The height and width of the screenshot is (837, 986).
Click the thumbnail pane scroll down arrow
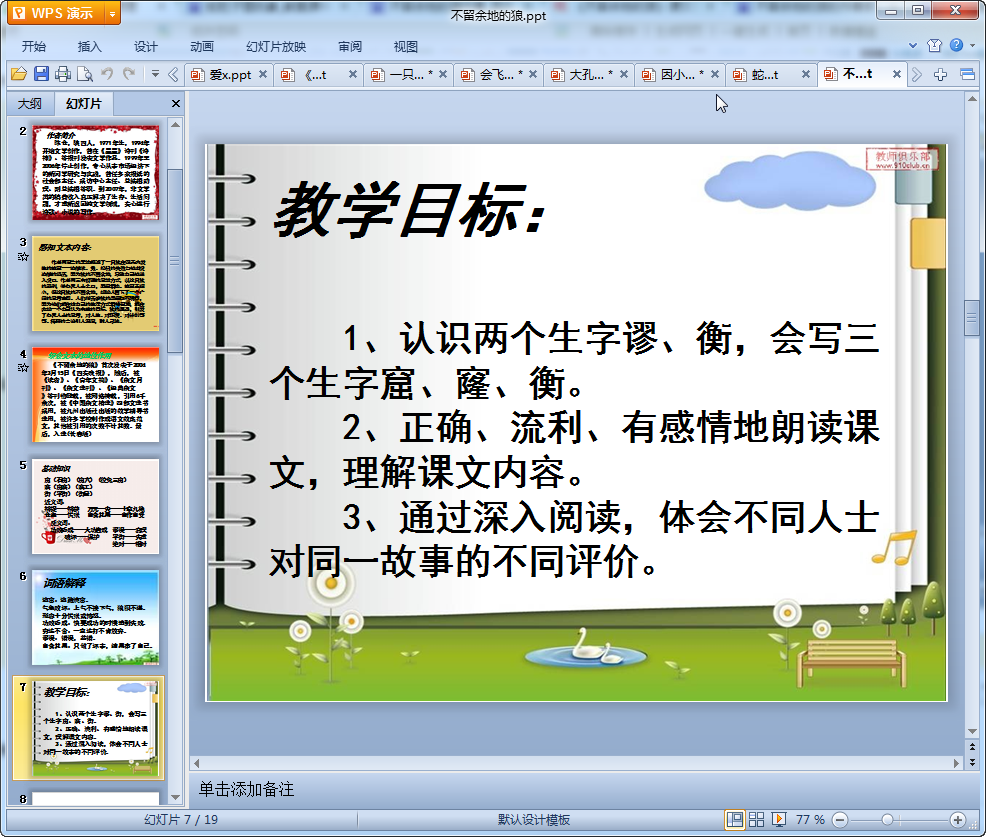[175, 797]
